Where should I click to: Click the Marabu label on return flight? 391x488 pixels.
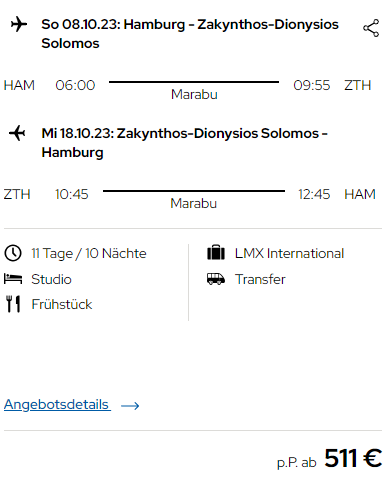(194, 203)
